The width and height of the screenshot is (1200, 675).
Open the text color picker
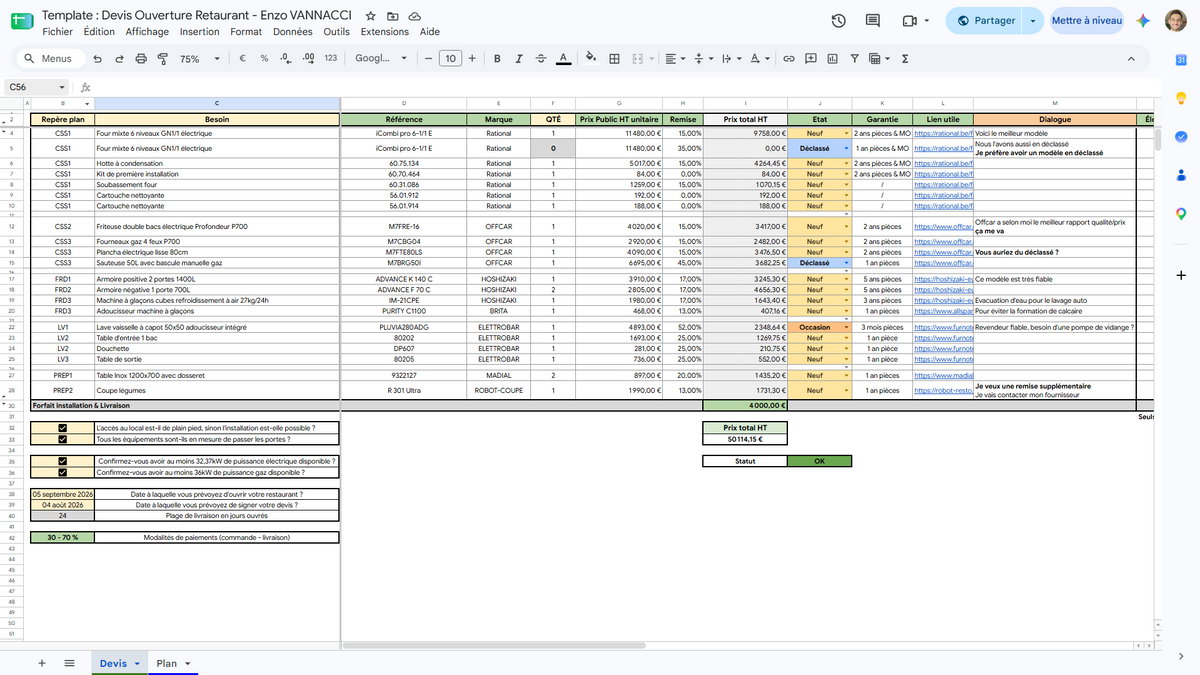point(564,59)
